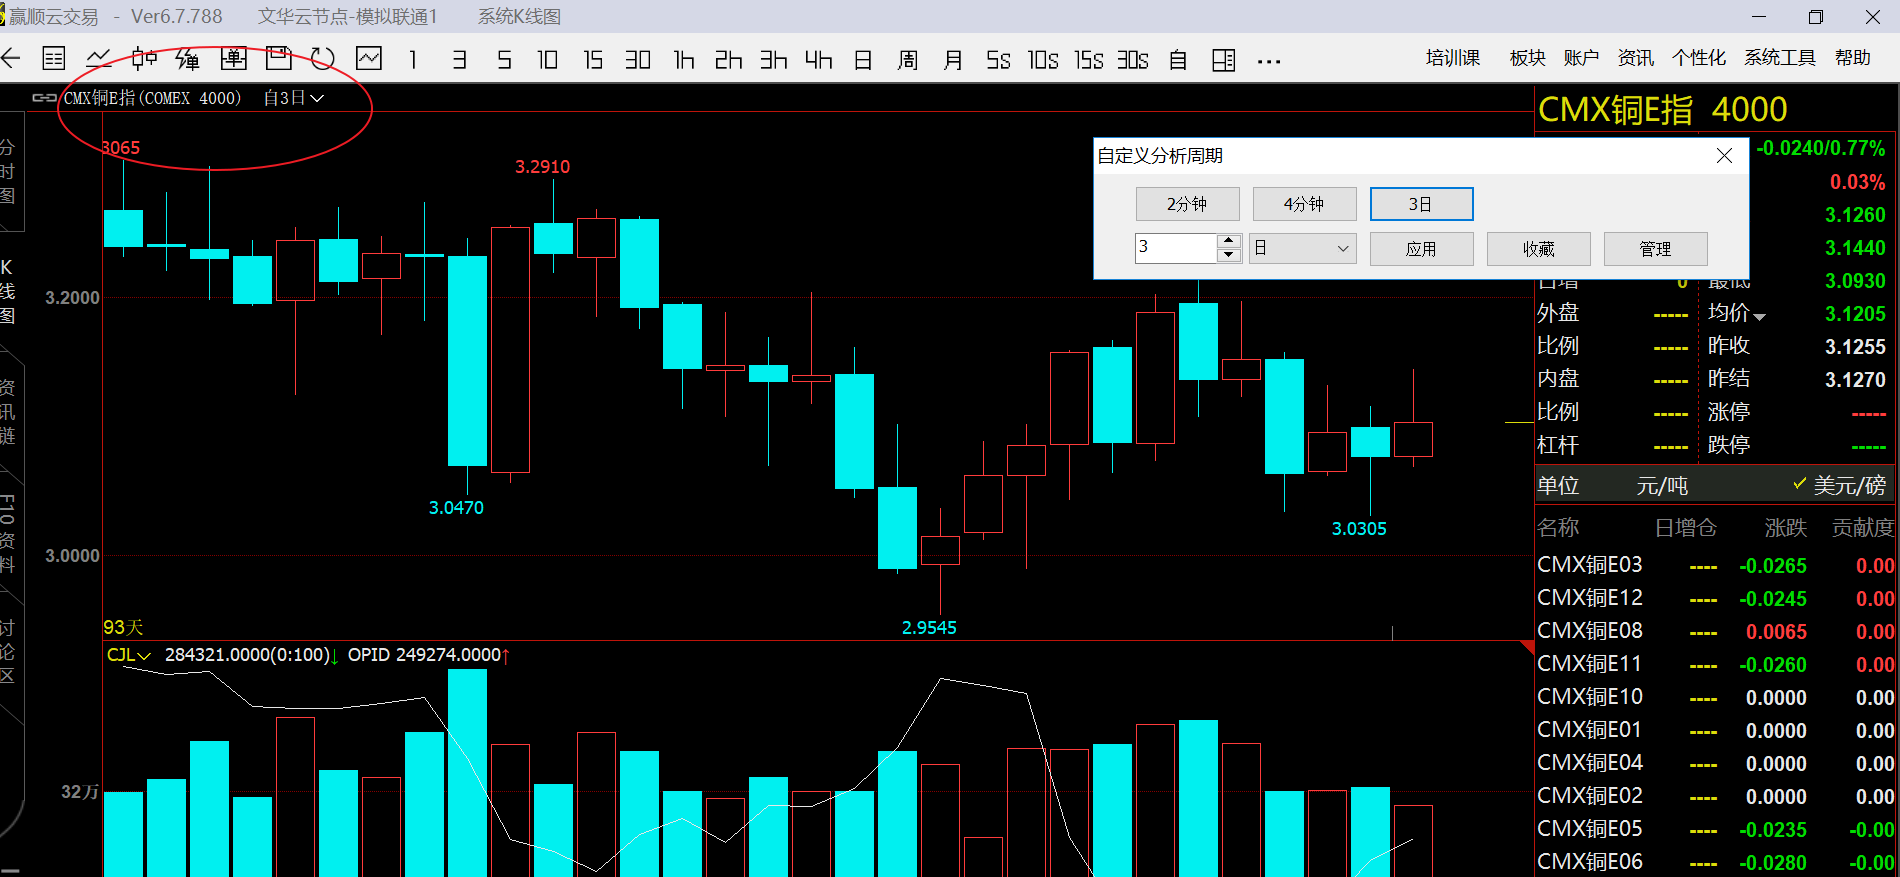This screenshot has height=877, width=1900.
Task: Click the 3日 preset button
Action: click(x=1421, y=204)
